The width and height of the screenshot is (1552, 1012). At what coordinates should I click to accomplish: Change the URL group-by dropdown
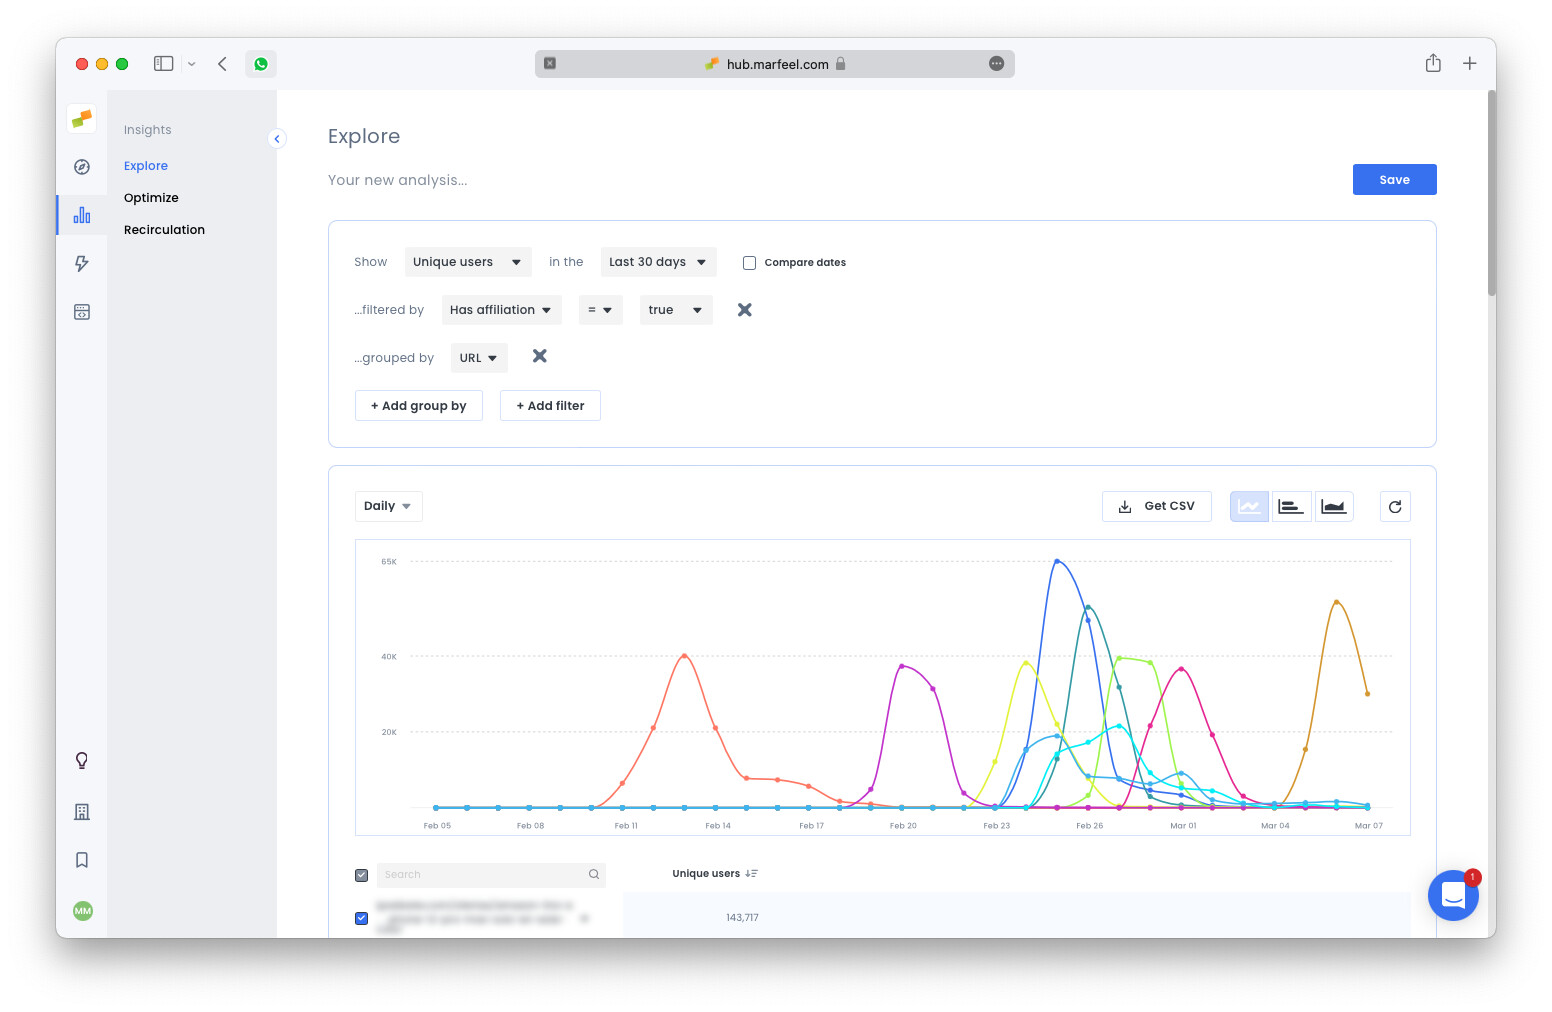478,357
